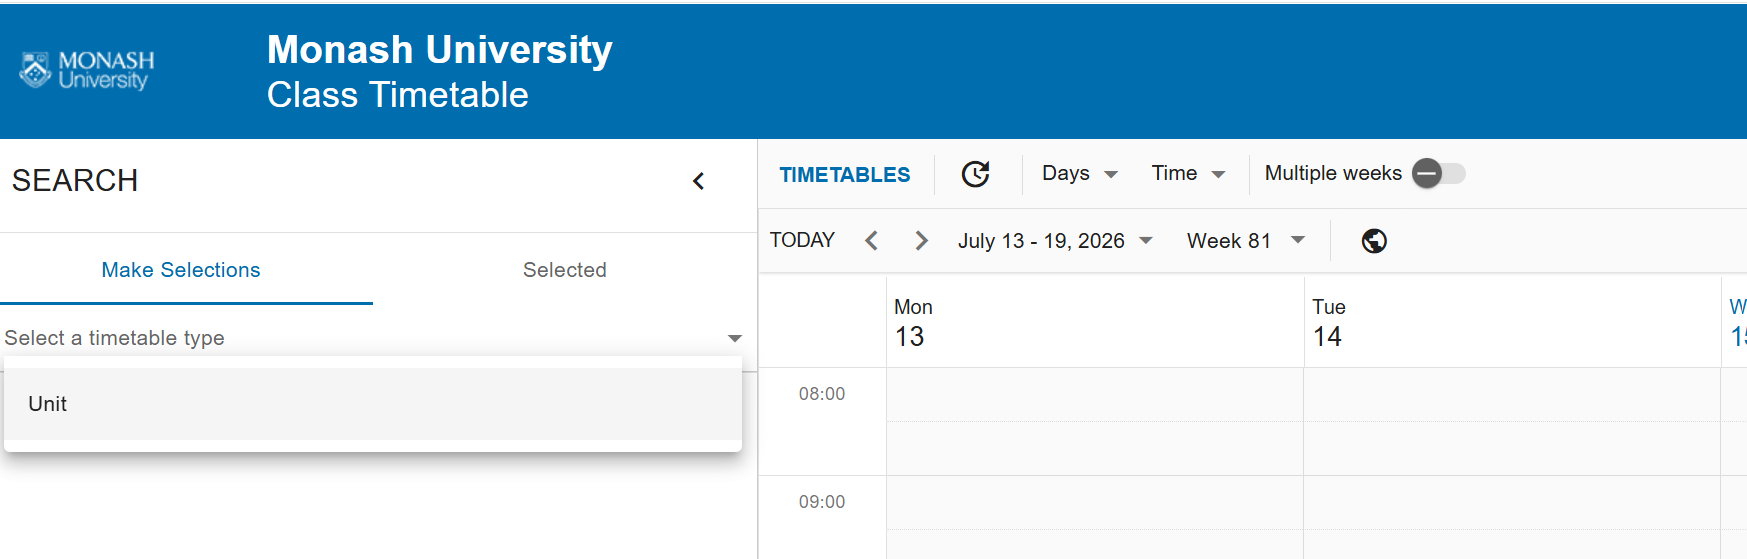1747x559 pixels.
Task: Expand the July 13 - 19, 2026 date picker
Action: [1055, 241]
